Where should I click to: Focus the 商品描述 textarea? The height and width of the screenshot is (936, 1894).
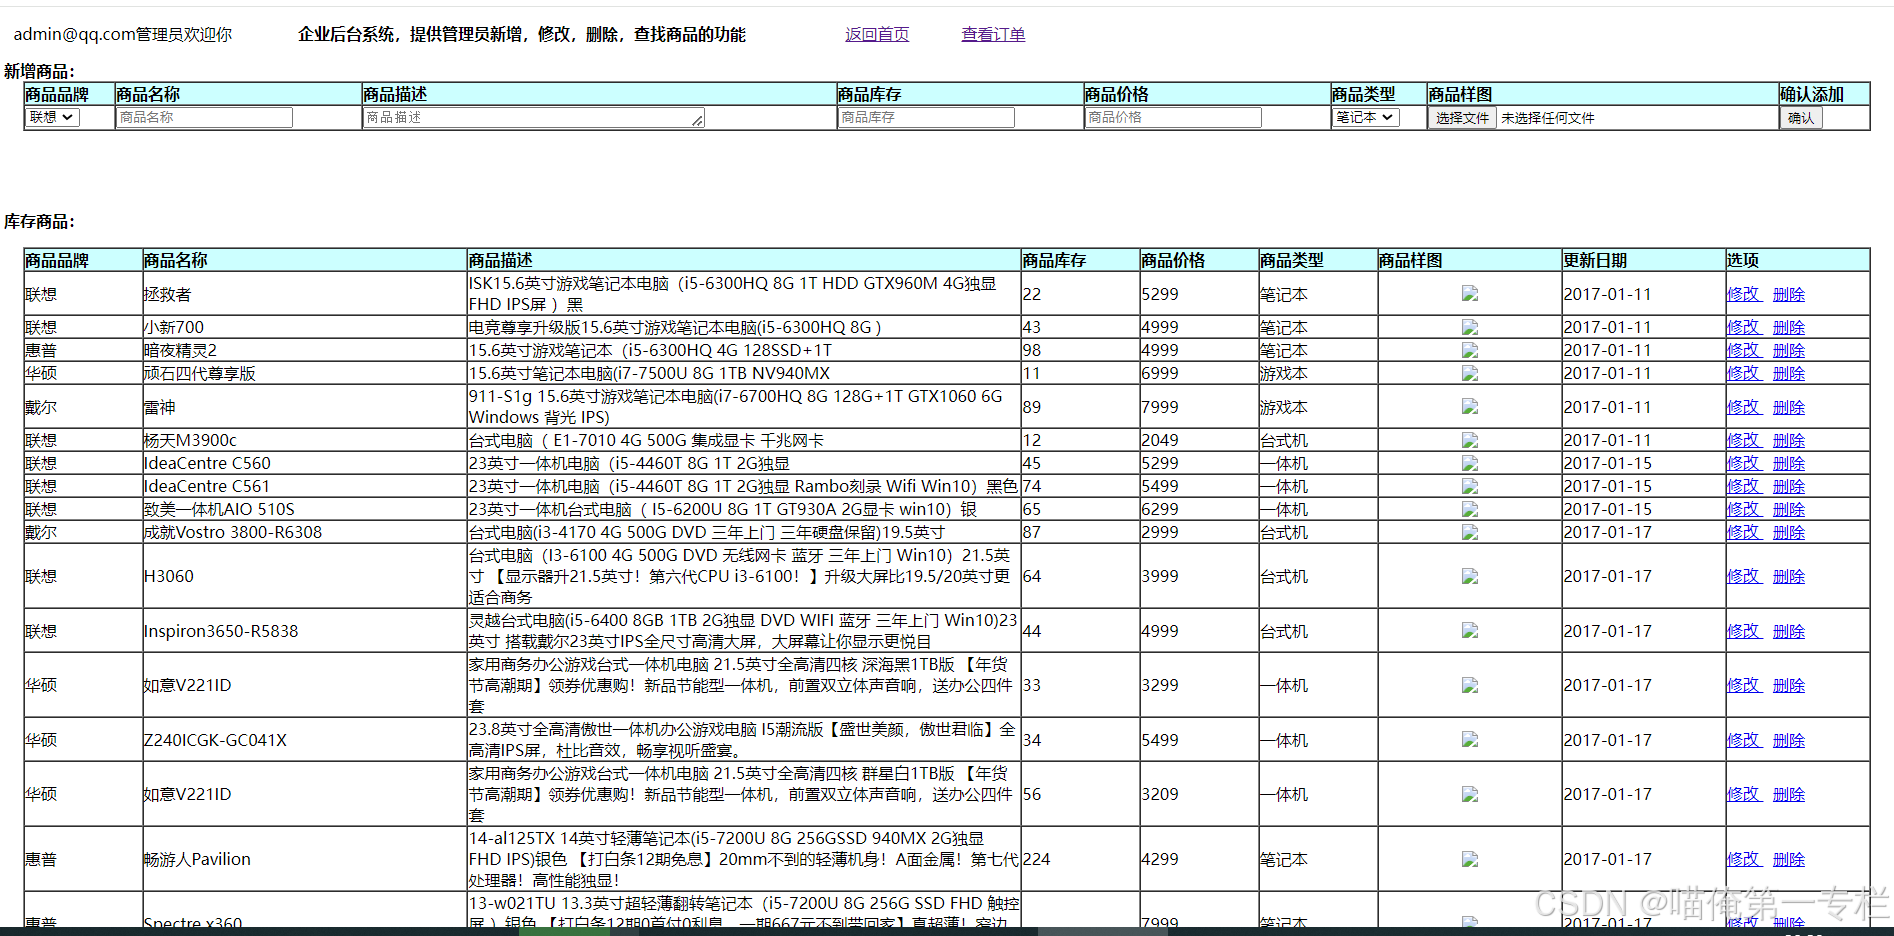pos(534,117)
